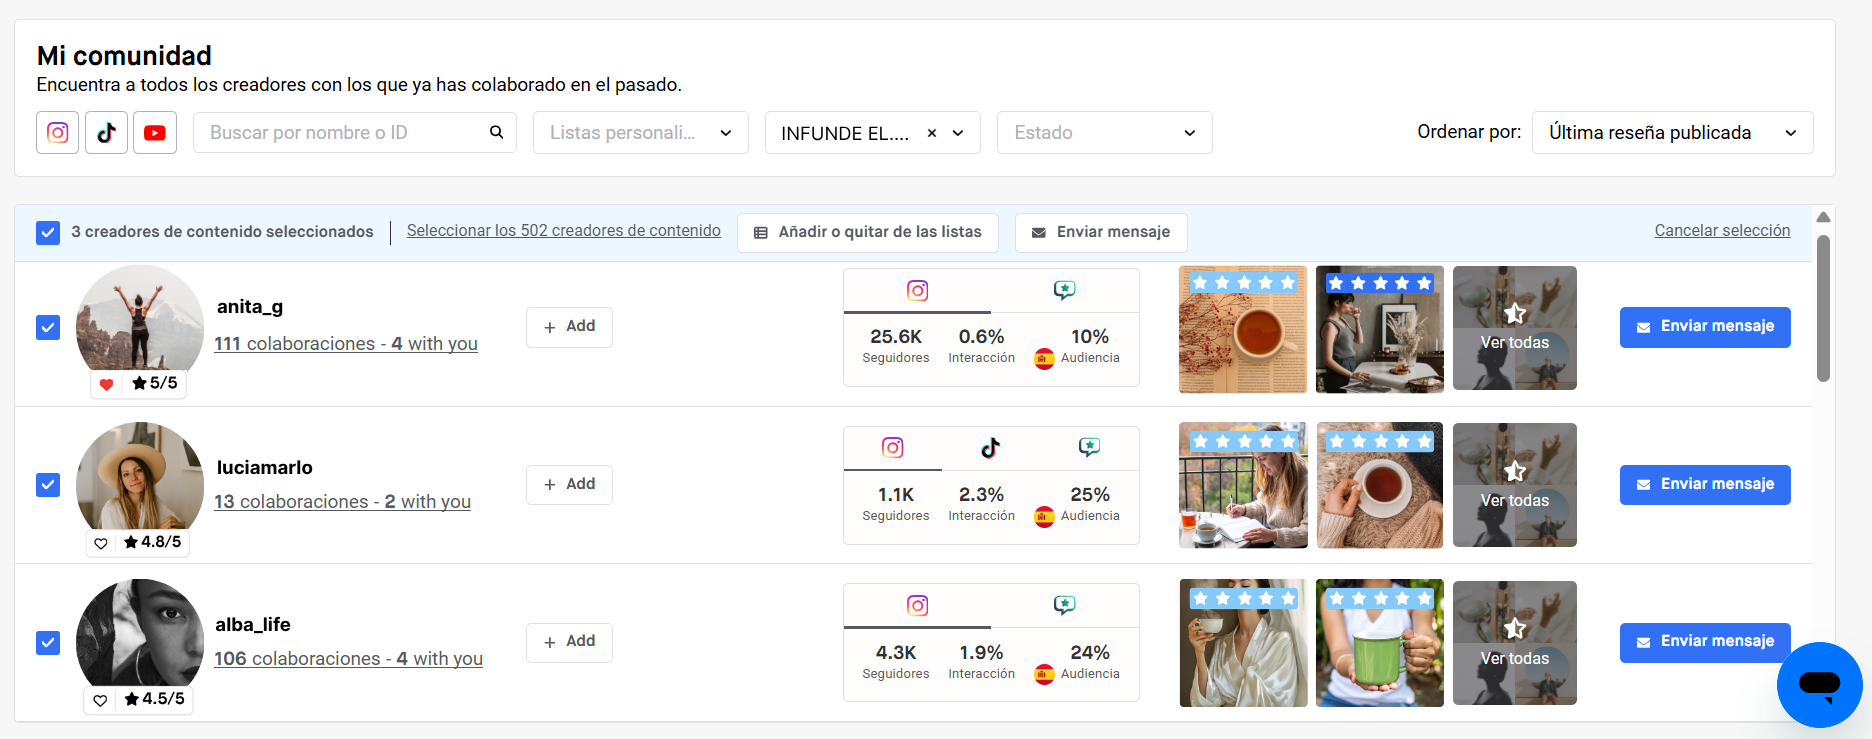Open the reviews stats tab for luciamarlo
Viewport: 1872px width, 739px height.
pos(1089,448)
